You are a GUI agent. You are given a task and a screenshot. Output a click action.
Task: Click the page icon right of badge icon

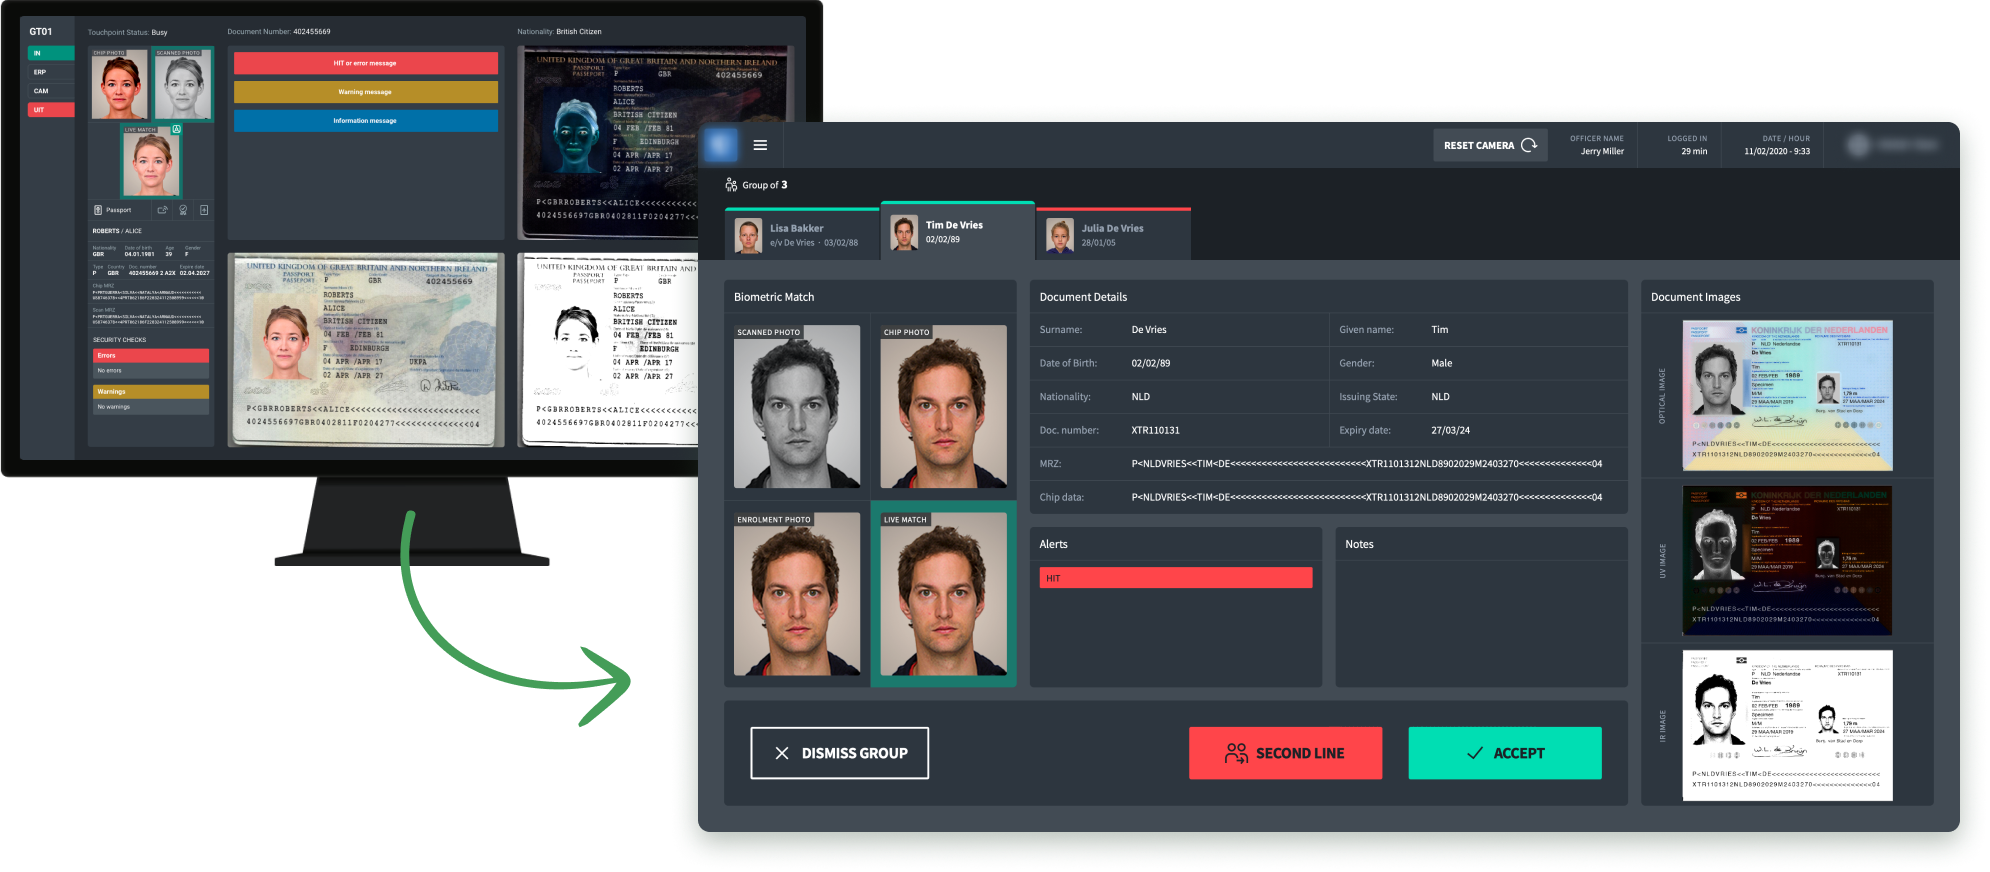click(204, 210)
